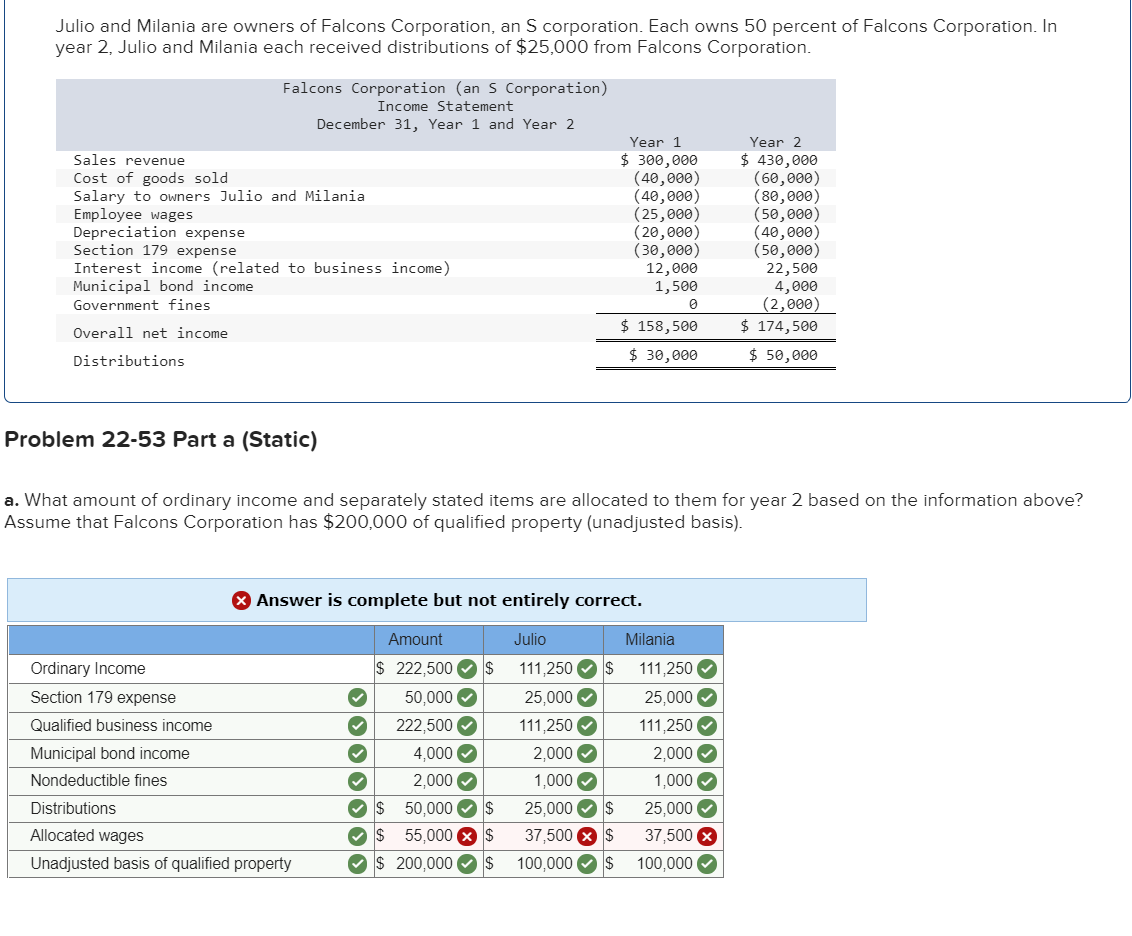Click green check beside Julio unadjusted basis 100,000

588,864
